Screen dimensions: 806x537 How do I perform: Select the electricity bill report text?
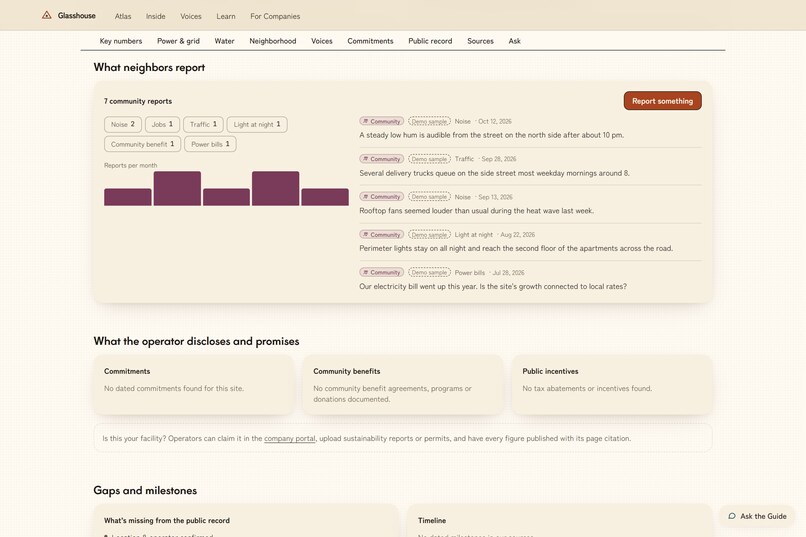(493, 286)
